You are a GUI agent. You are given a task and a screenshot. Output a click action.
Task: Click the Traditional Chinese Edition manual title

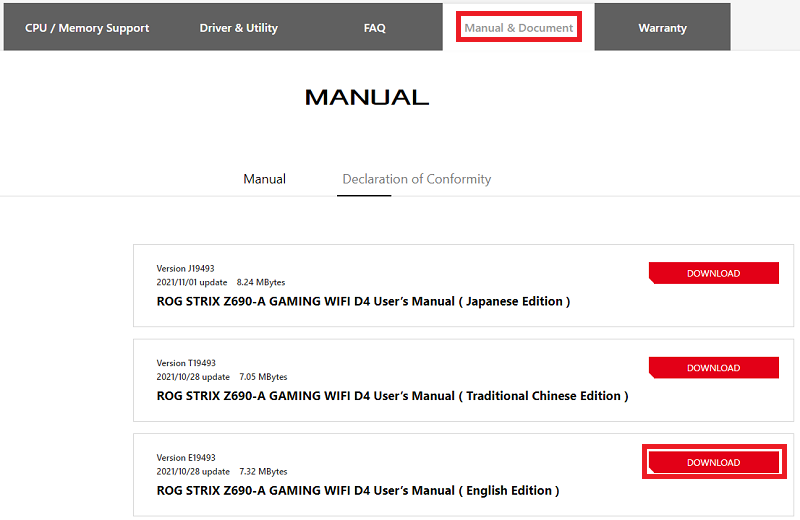pos(392,396)
